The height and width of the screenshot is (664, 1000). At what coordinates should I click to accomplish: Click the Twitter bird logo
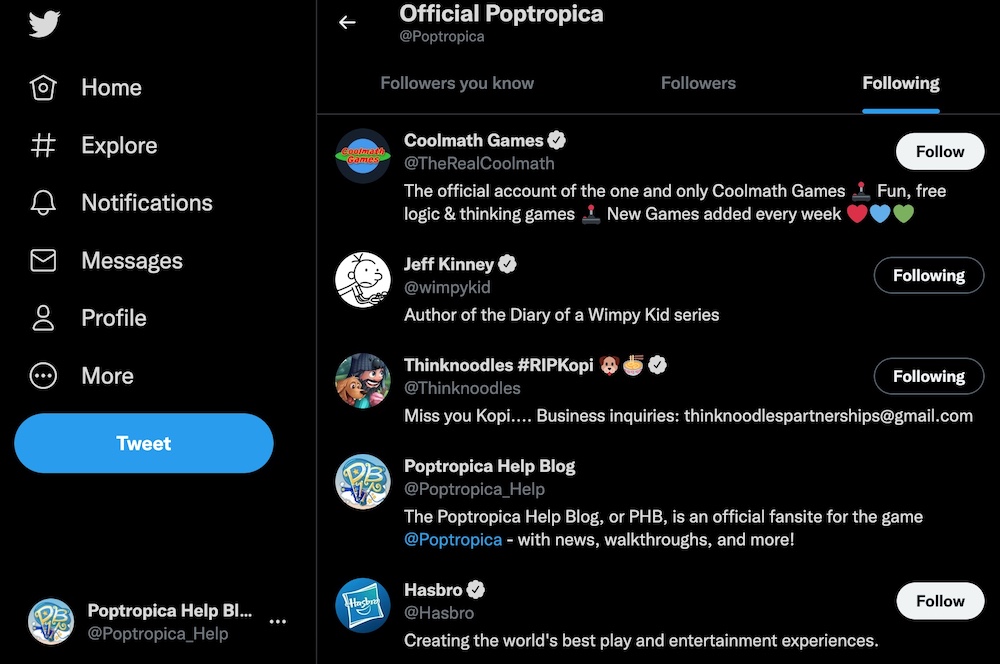click(45, 24)
